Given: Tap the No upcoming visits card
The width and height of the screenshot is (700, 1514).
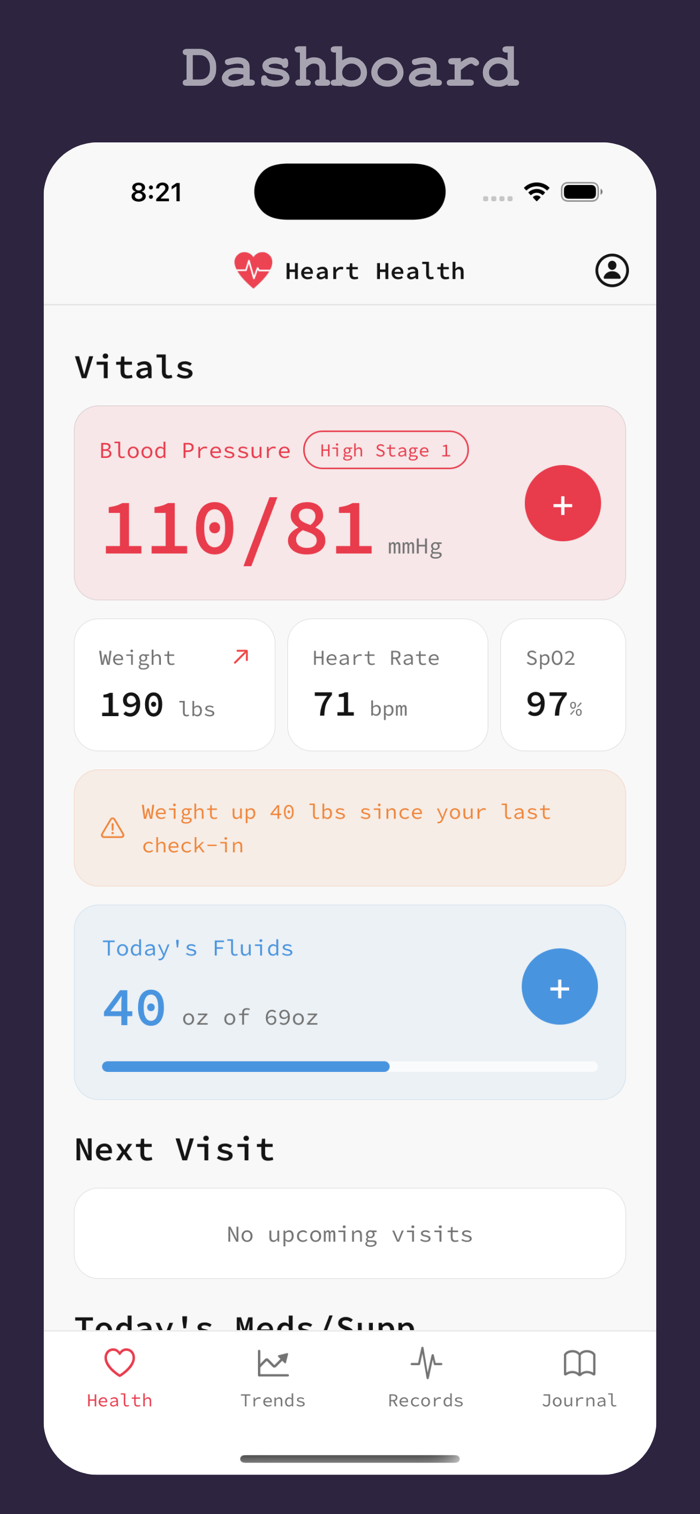Looking at the screenshot, I should (350, 1234).
